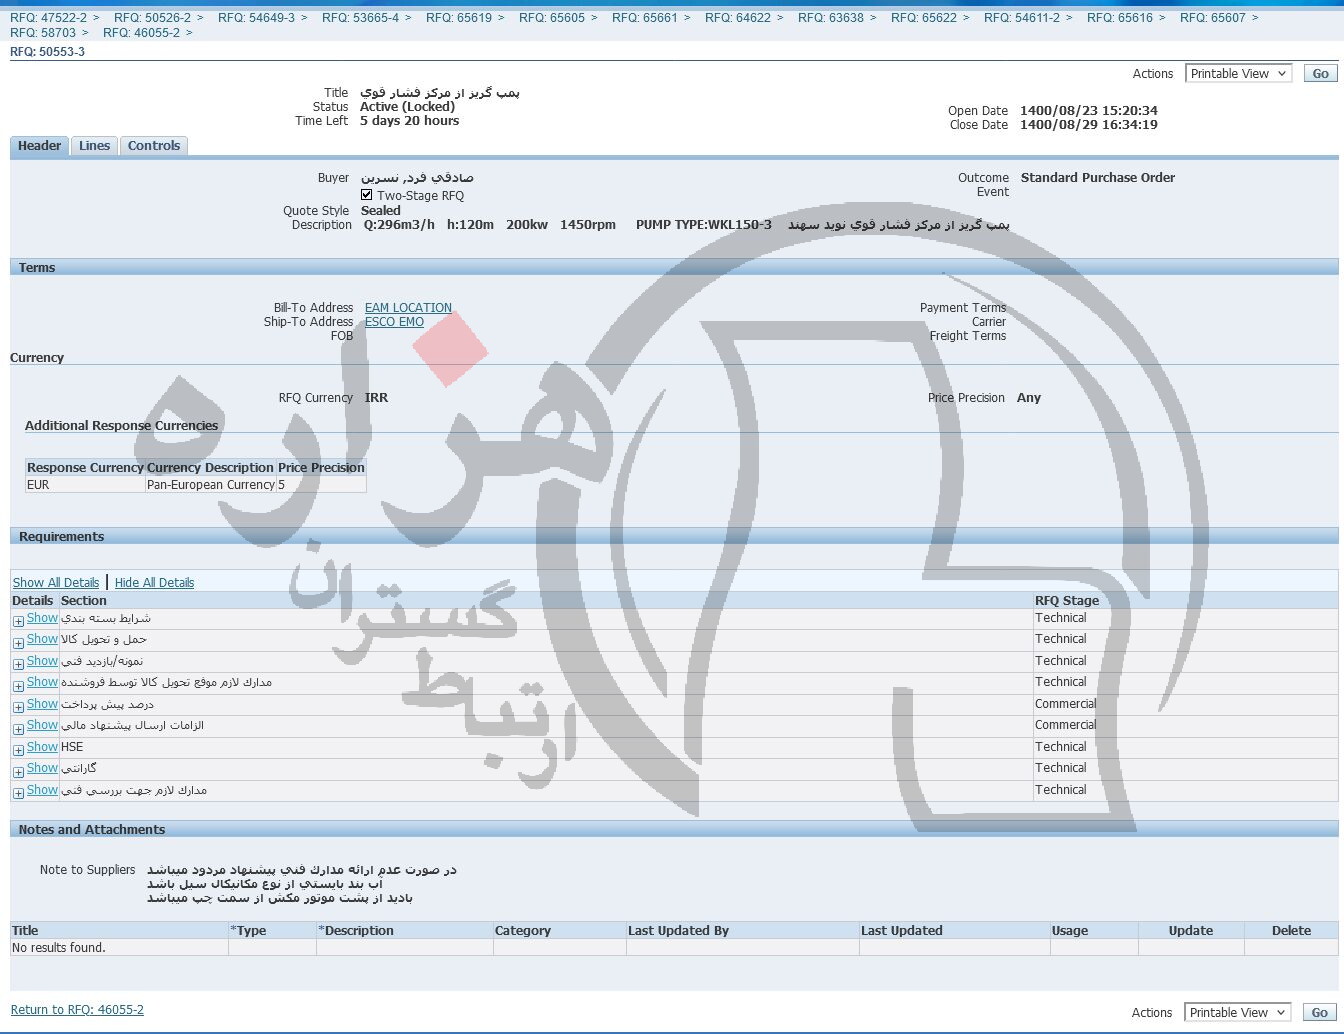Screen dimensions: 1344x1034
Task: Open breadcrumb RFQ: 63638
Action: tap(831, 18)
